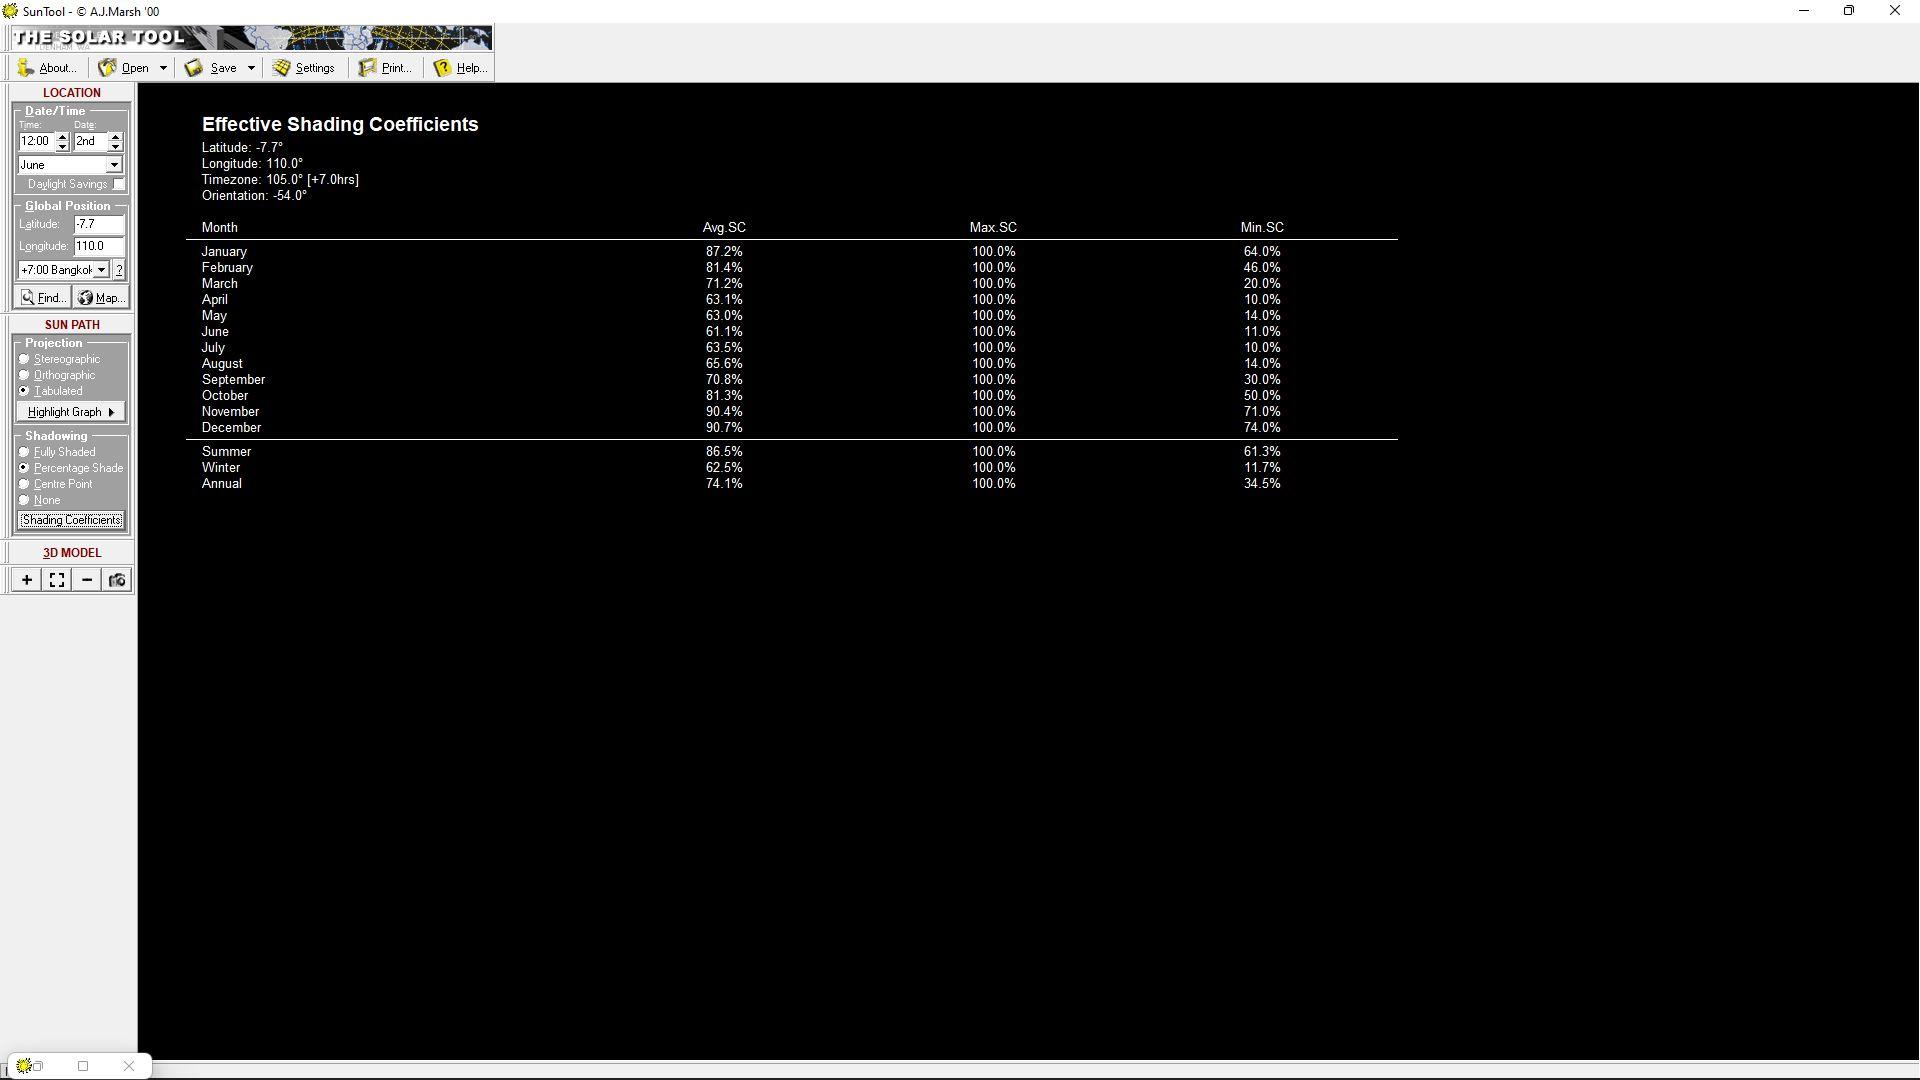Enable the Daylight Savings checkbox
This screenshot has height=1080, width=1920.
click(x=119, y=184)
